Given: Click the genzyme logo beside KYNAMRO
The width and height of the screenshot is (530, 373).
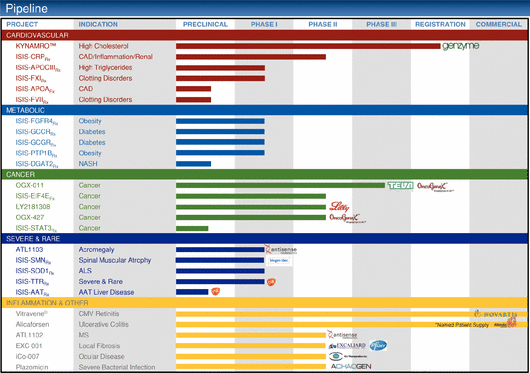Looking at the screenshot, I should pos(461,46).
